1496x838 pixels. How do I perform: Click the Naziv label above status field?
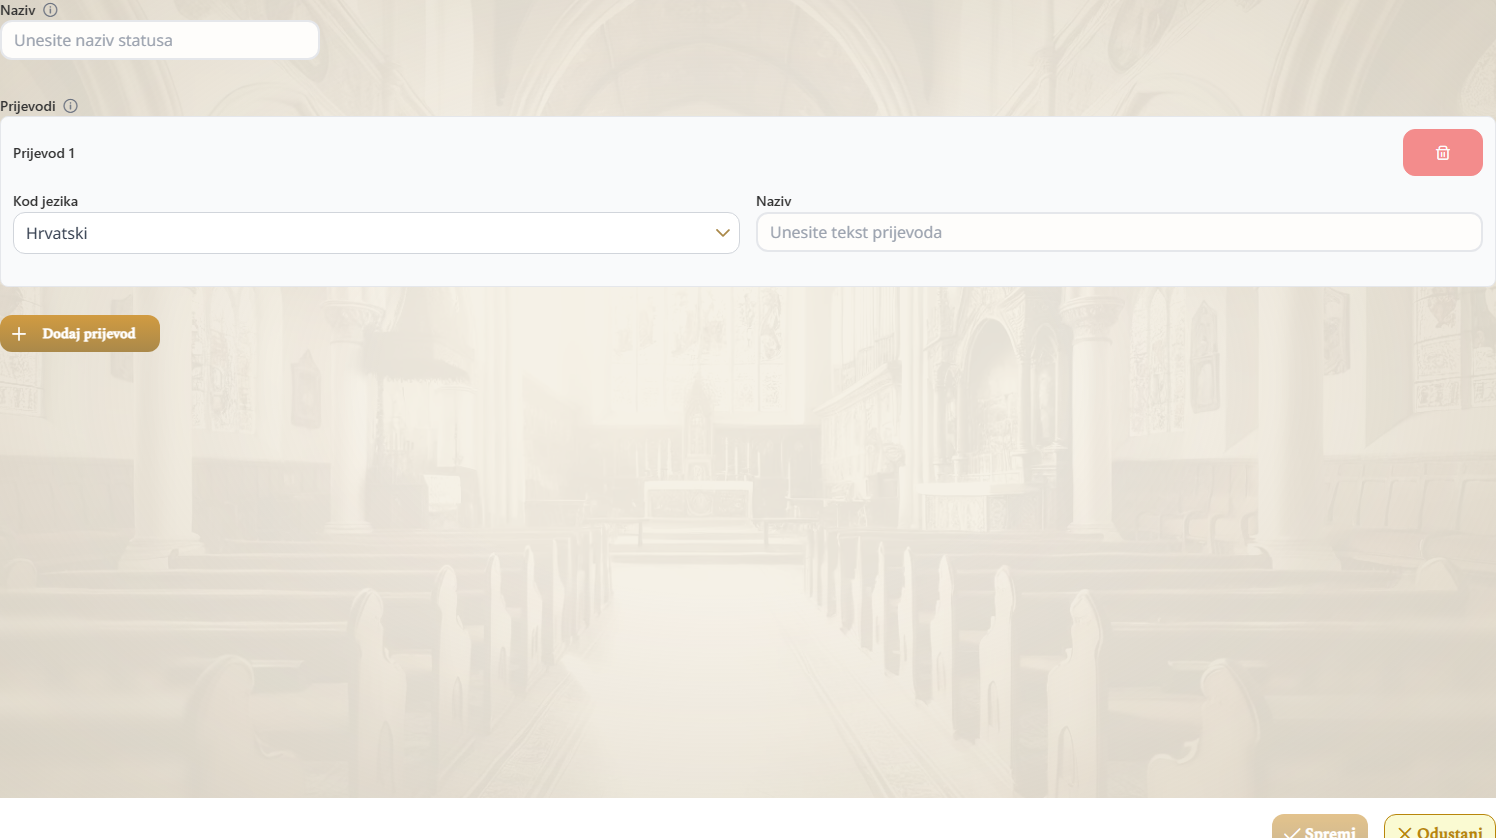[x=18, y=10]
